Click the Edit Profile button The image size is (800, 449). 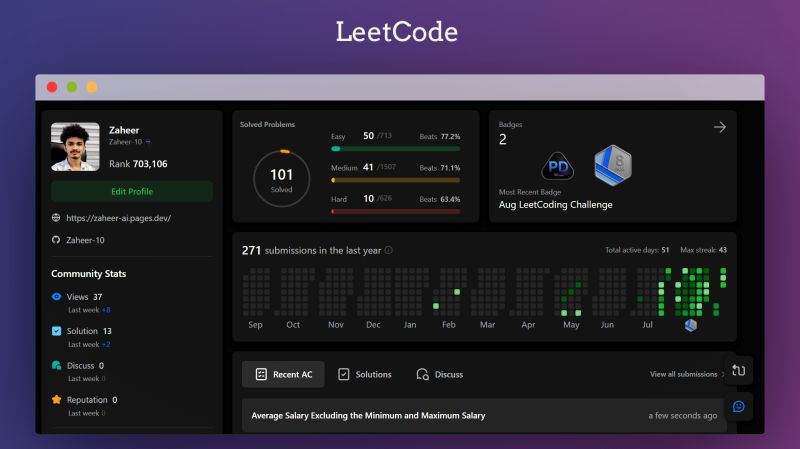pos(132,191)
